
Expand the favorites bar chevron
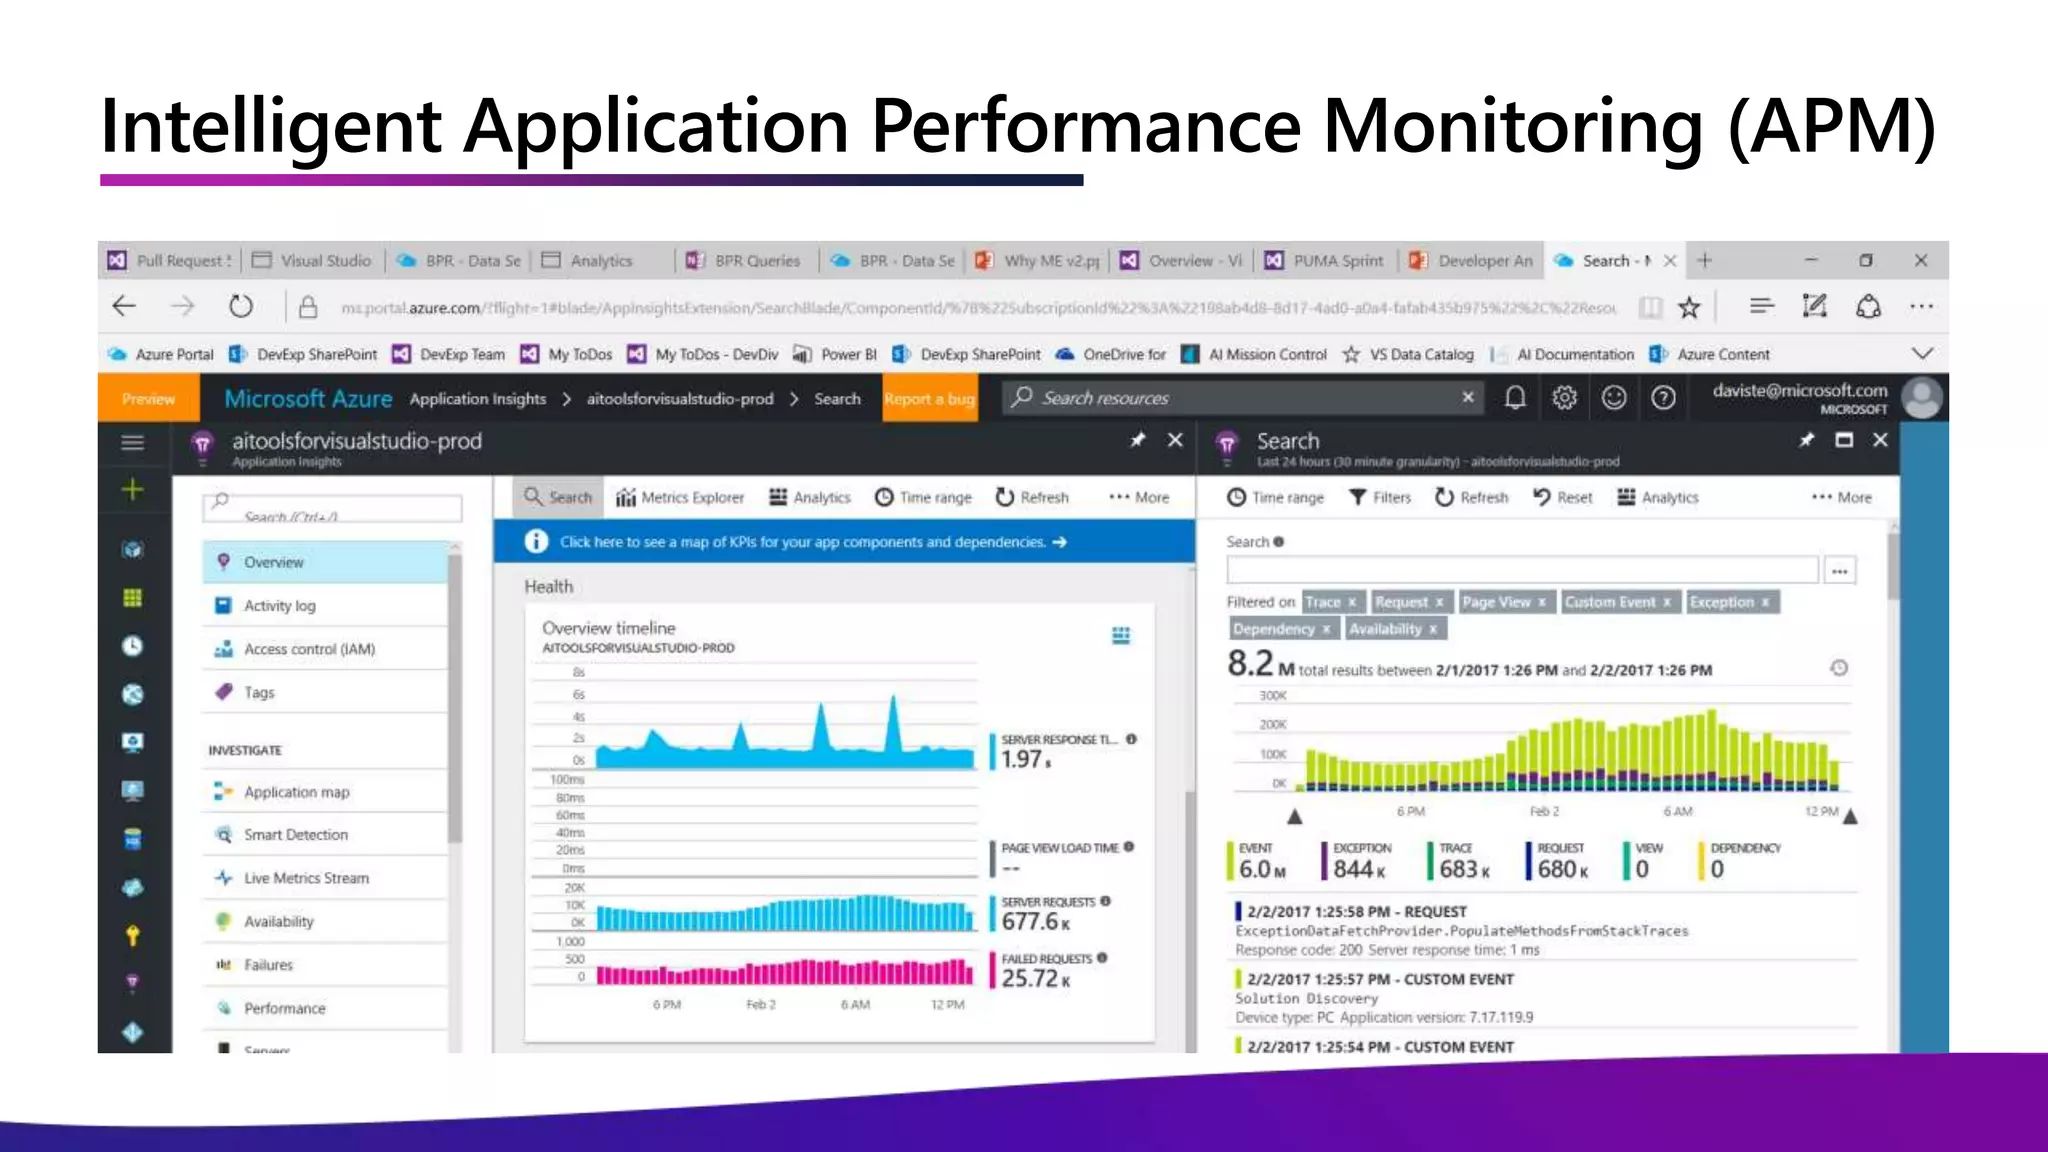click(x=1922, y=354)
